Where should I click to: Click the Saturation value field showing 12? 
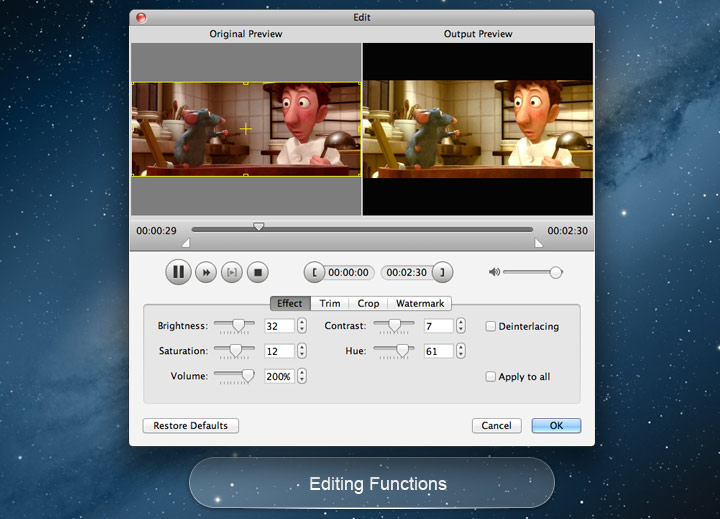279,351
